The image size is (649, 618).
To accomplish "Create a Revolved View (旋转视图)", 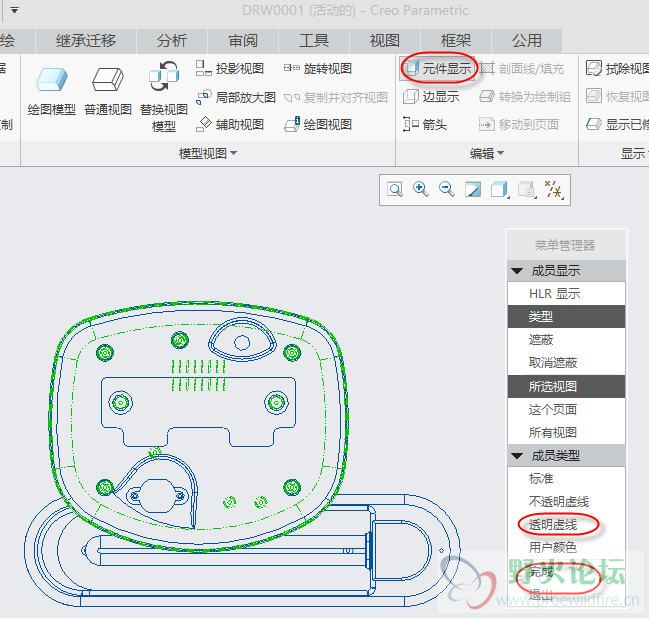I will tap(318, 68).
